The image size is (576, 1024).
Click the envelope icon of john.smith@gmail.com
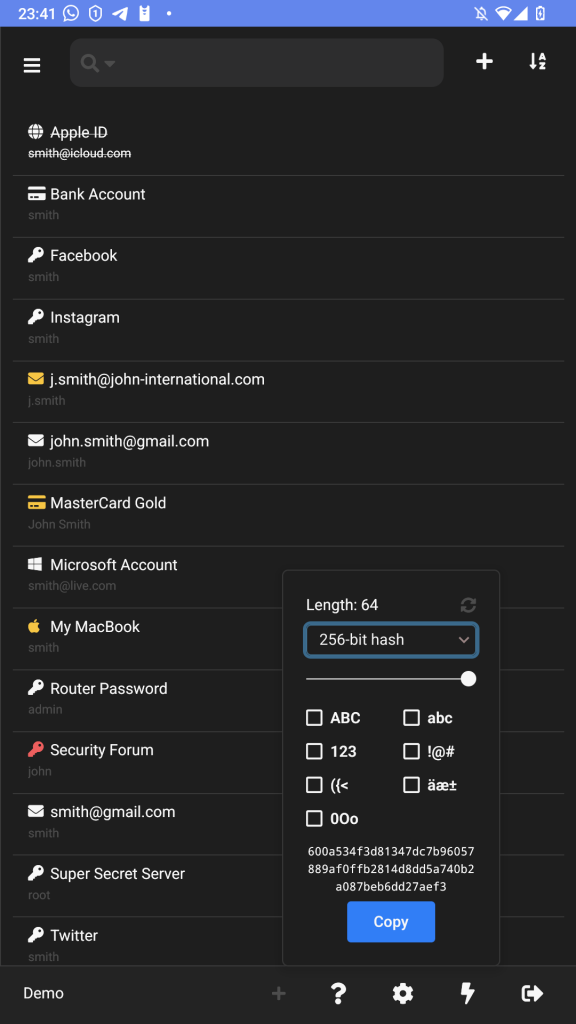(36, 441)
